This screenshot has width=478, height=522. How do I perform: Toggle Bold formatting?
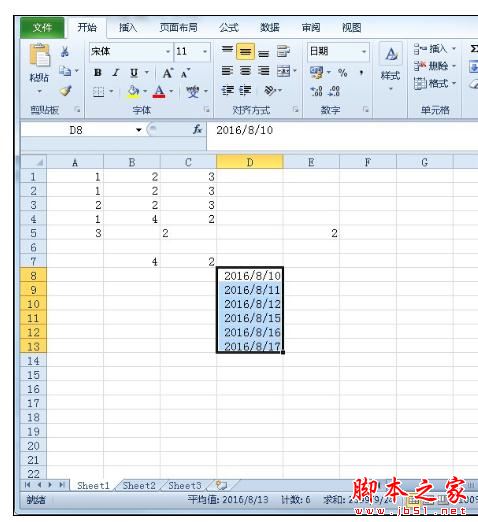[98, 72]
